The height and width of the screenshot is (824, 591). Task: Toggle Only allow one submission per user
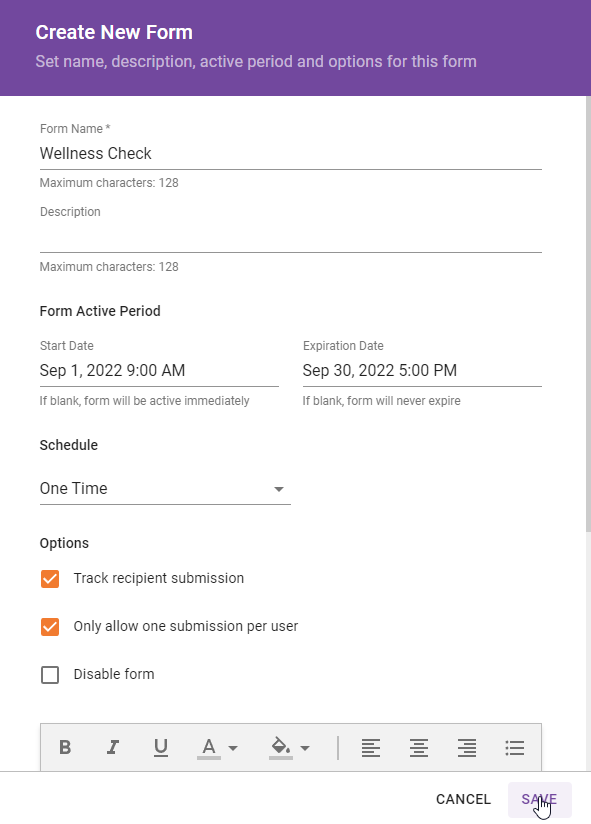[50, 626]
